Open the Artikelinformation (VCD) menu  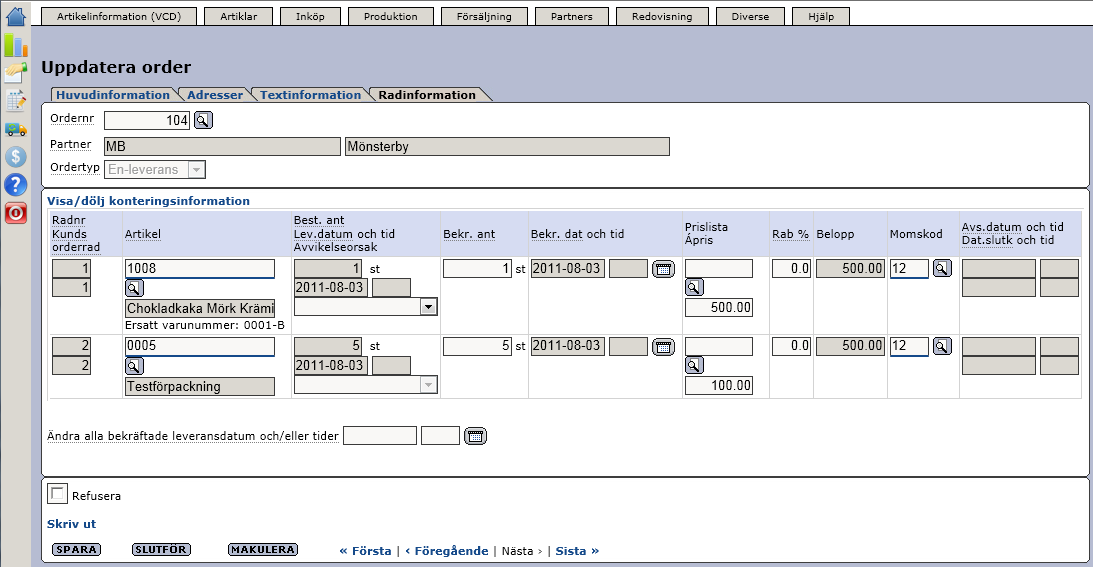coord(119,17)
